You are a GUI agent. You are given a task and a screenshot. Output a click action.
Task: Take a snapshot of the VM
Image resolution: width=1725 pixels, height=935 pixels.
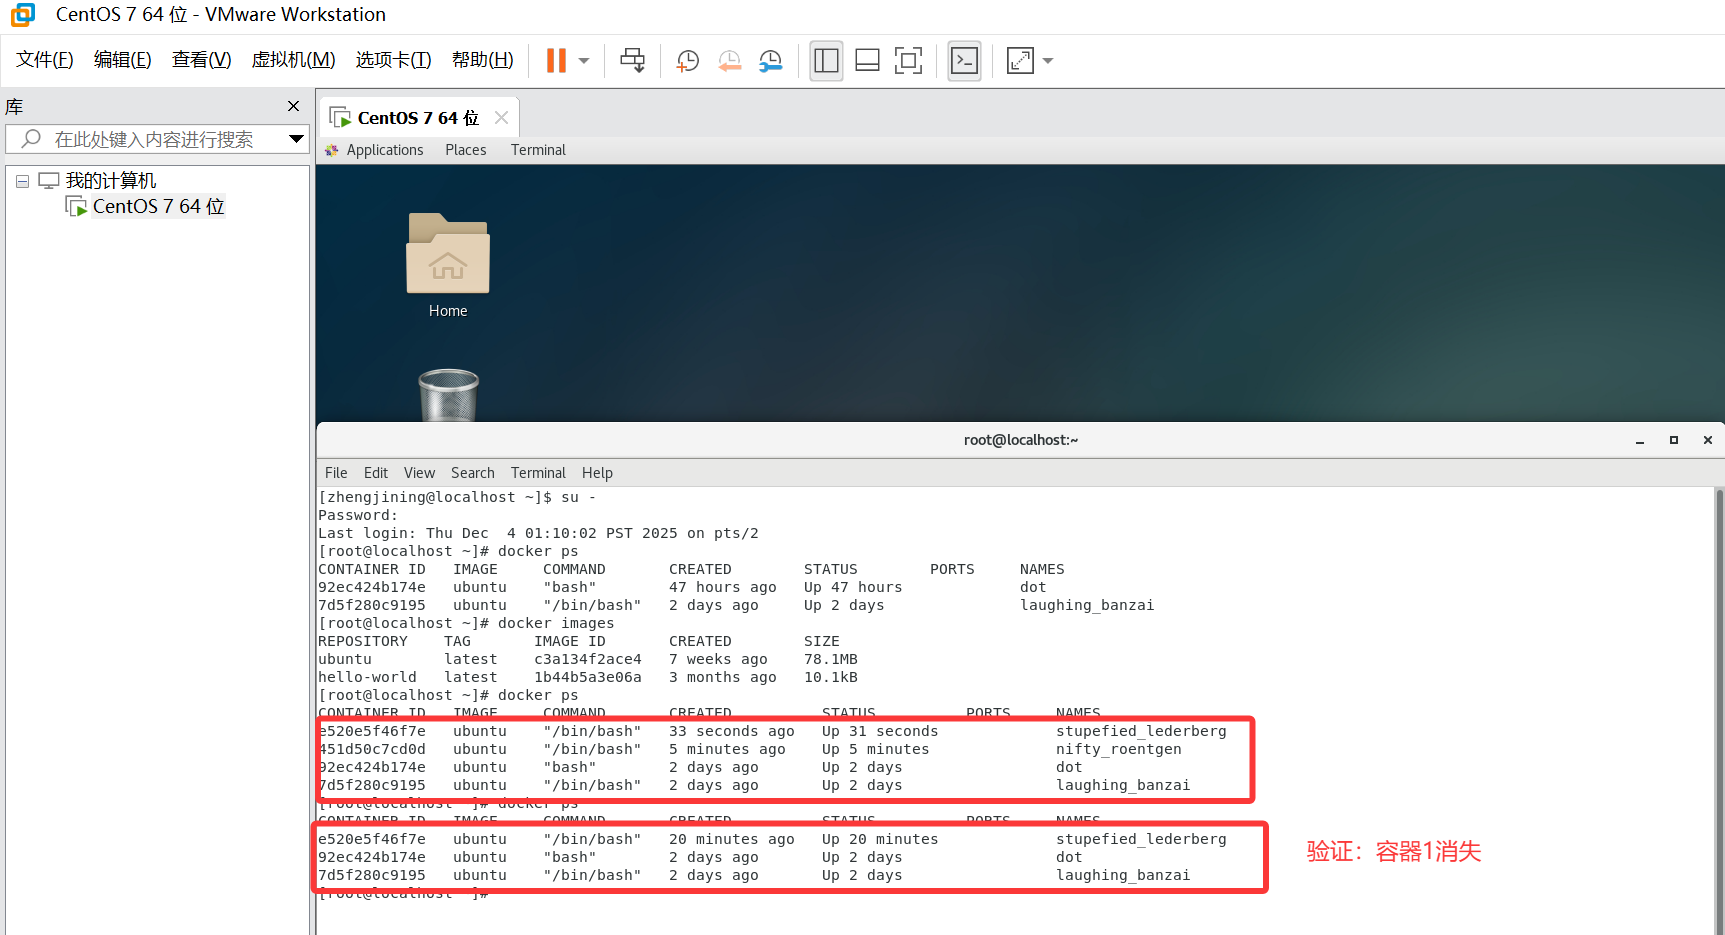(687, 60)
